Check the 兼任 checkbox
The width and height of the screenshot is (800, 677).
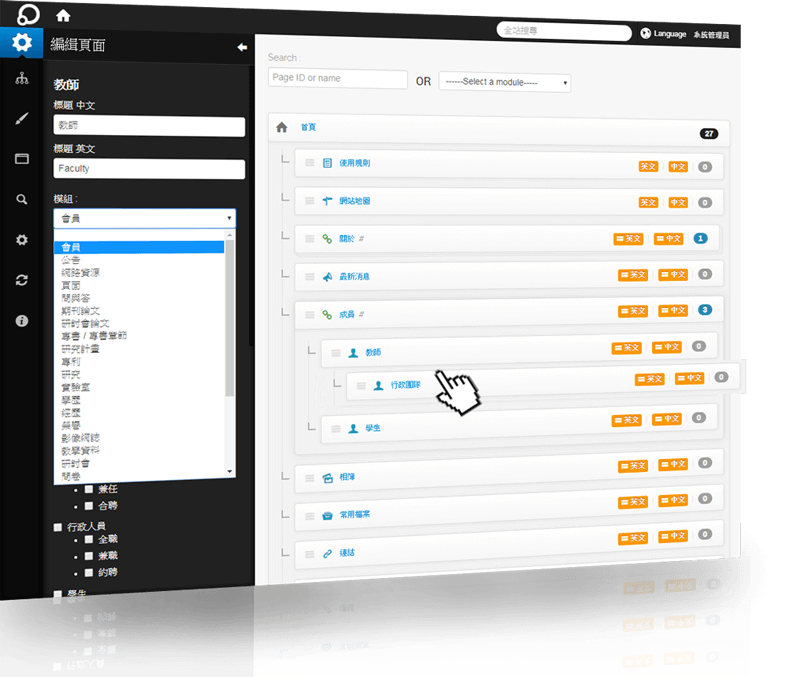(x=90, y=489)
